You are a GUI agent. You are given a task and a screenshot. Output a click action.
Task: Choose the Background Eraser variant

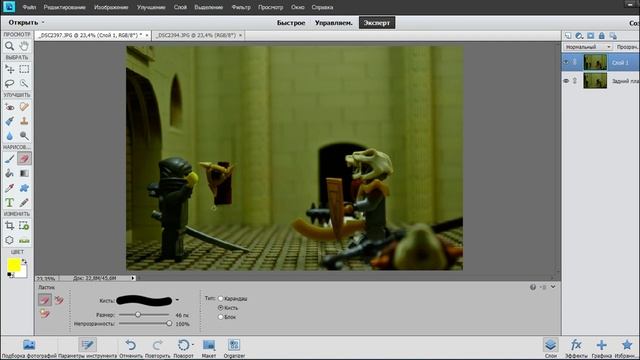click(59, 300)
